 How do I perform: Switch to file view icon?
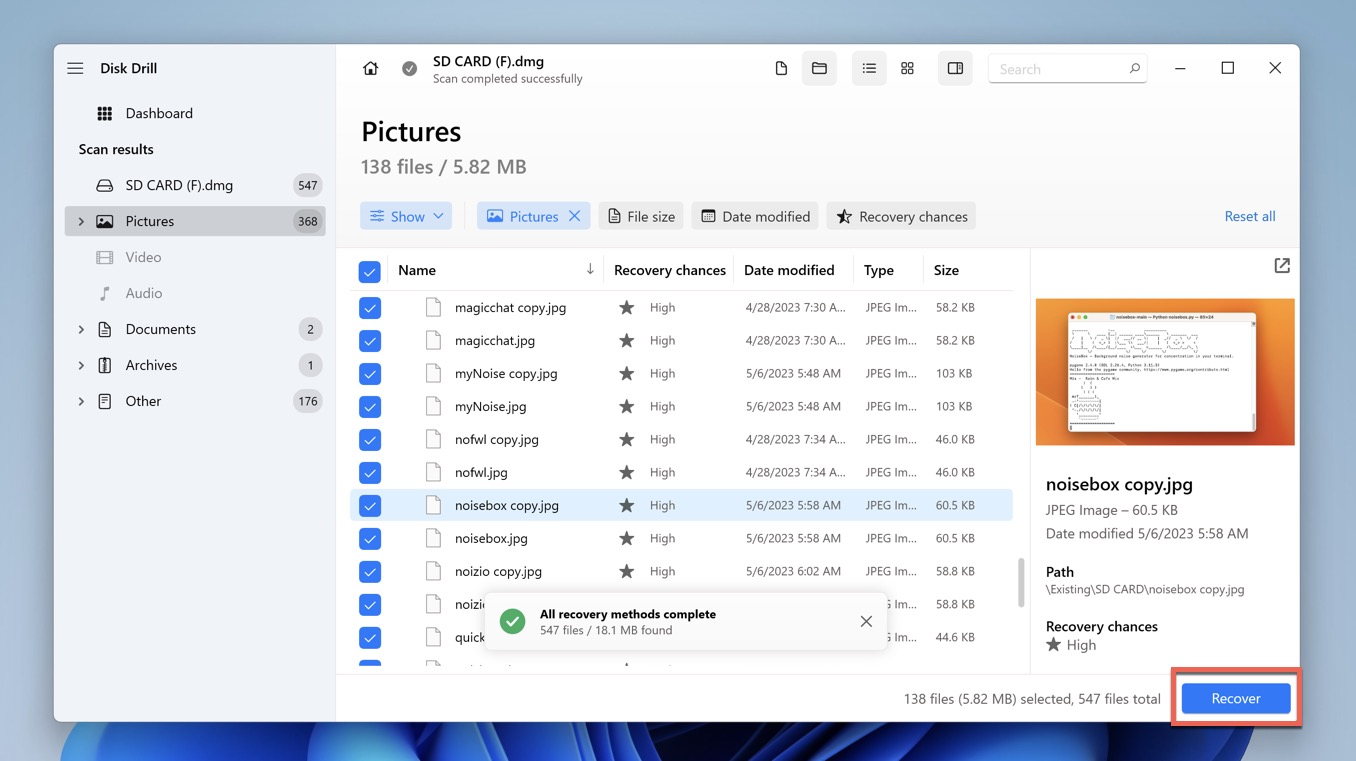pos(781,69)
